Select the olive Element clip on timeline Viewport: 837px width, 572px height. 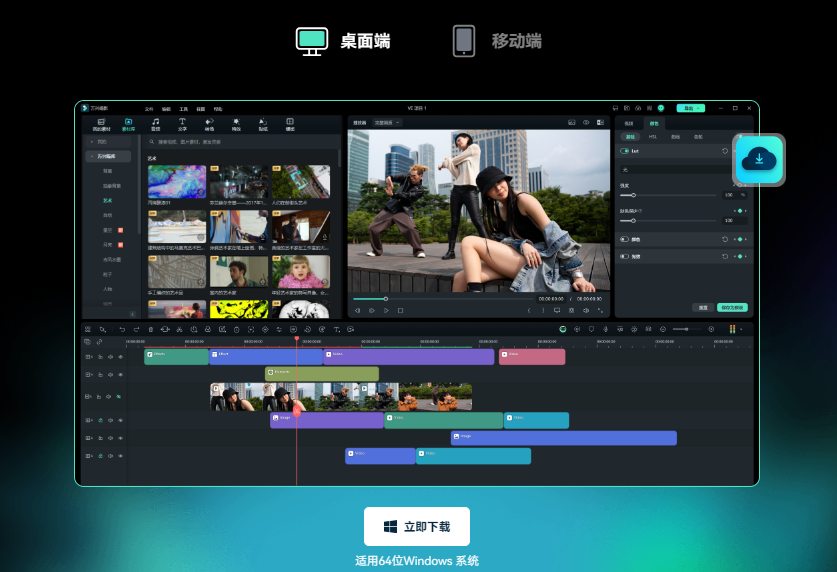(x=322, y=374)
